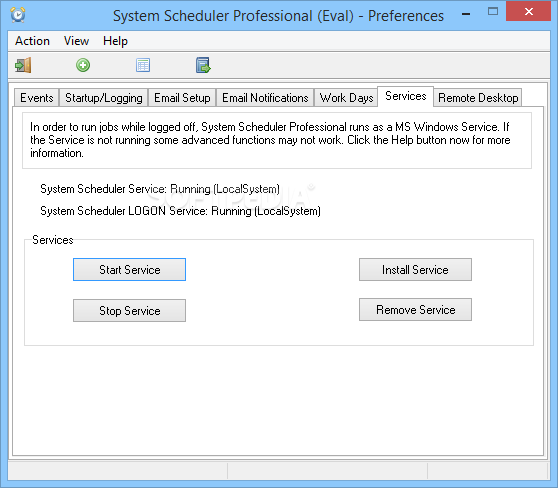Image resolution: width=558 pixels, height=488 pixels.
Task: Close the Preferences window
Action: [x=528, y=11]
